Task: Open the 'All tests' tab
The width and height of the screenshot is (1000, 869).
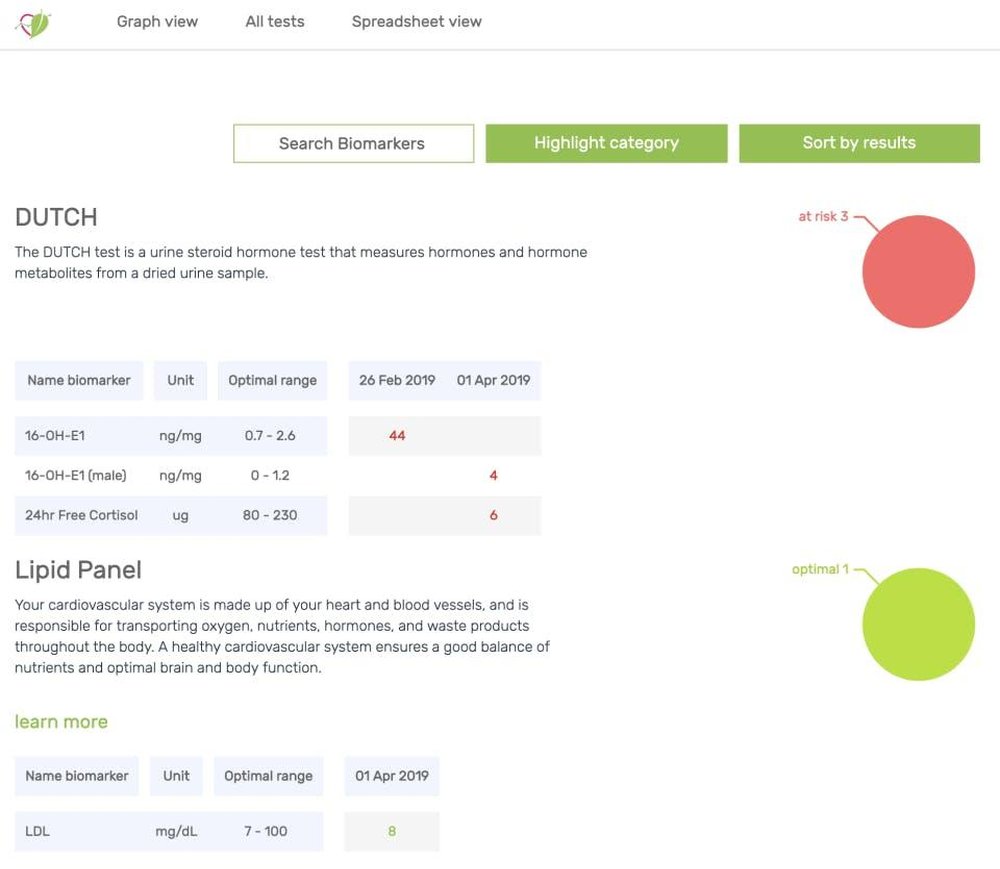Action: [x=274, y=21]
